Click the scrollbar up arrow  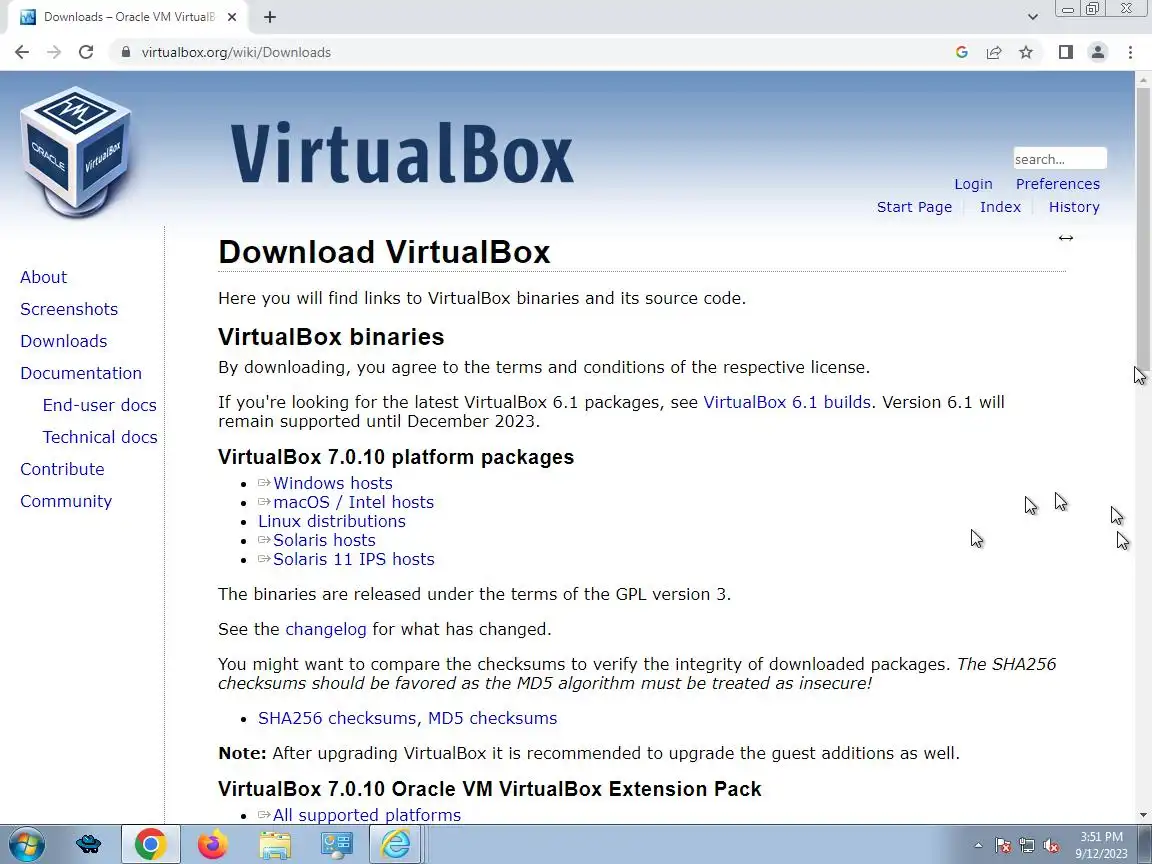click(1142, 79)
